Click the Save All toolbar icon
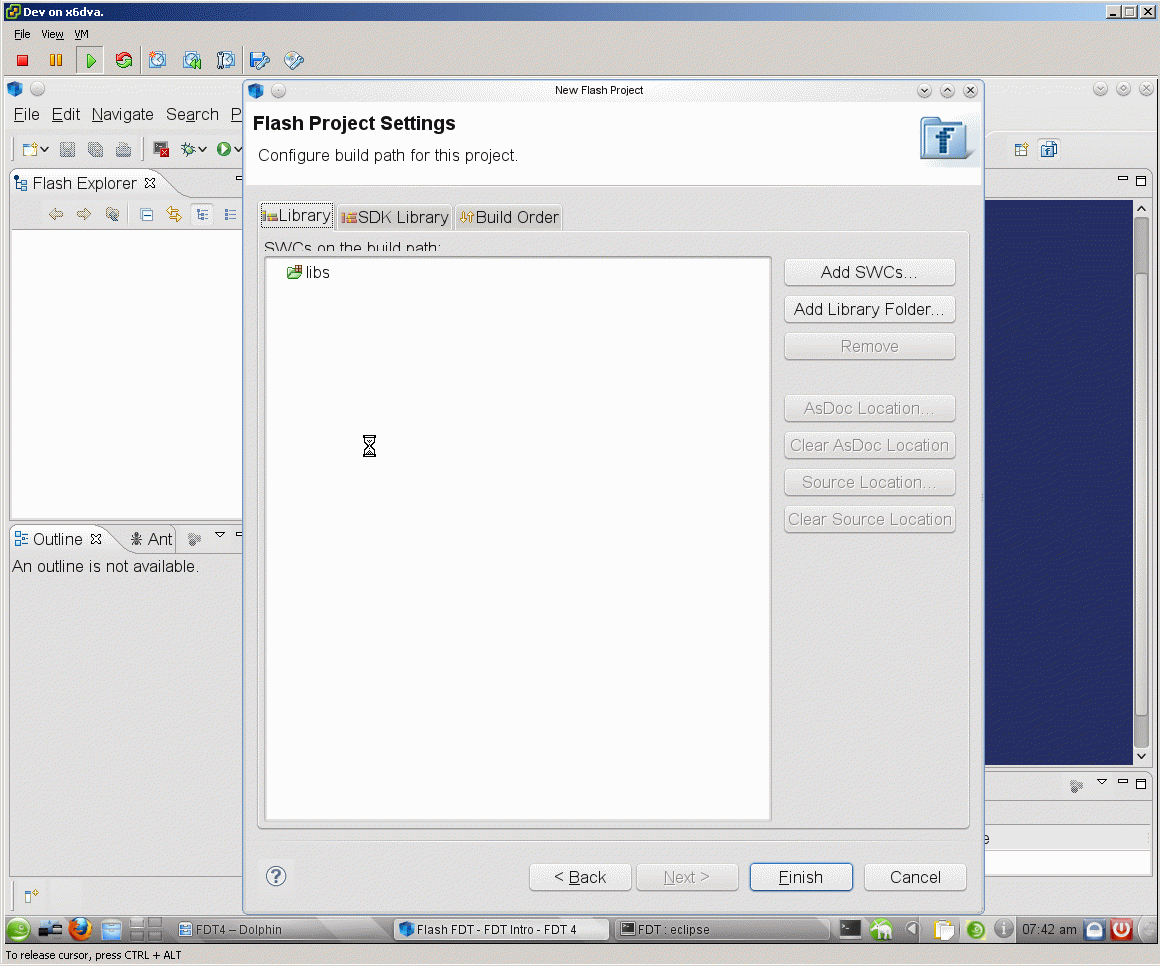Screen dimensions: 1160x966 (95, 149)
